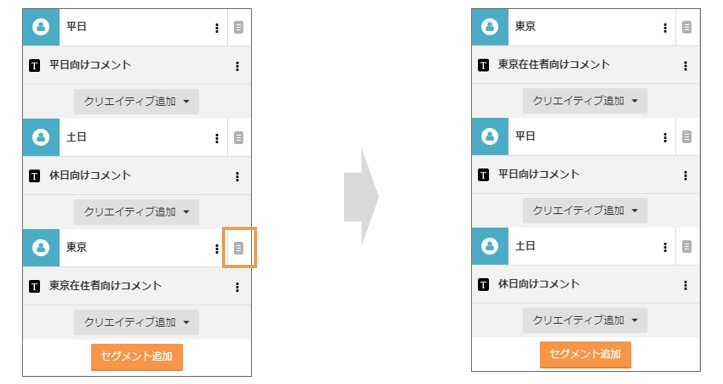The image size is (723, 384).
Task: Expand クリエイティブ追加 dropdown under 東京在住者向けコメント, left list
Action: 136,322
